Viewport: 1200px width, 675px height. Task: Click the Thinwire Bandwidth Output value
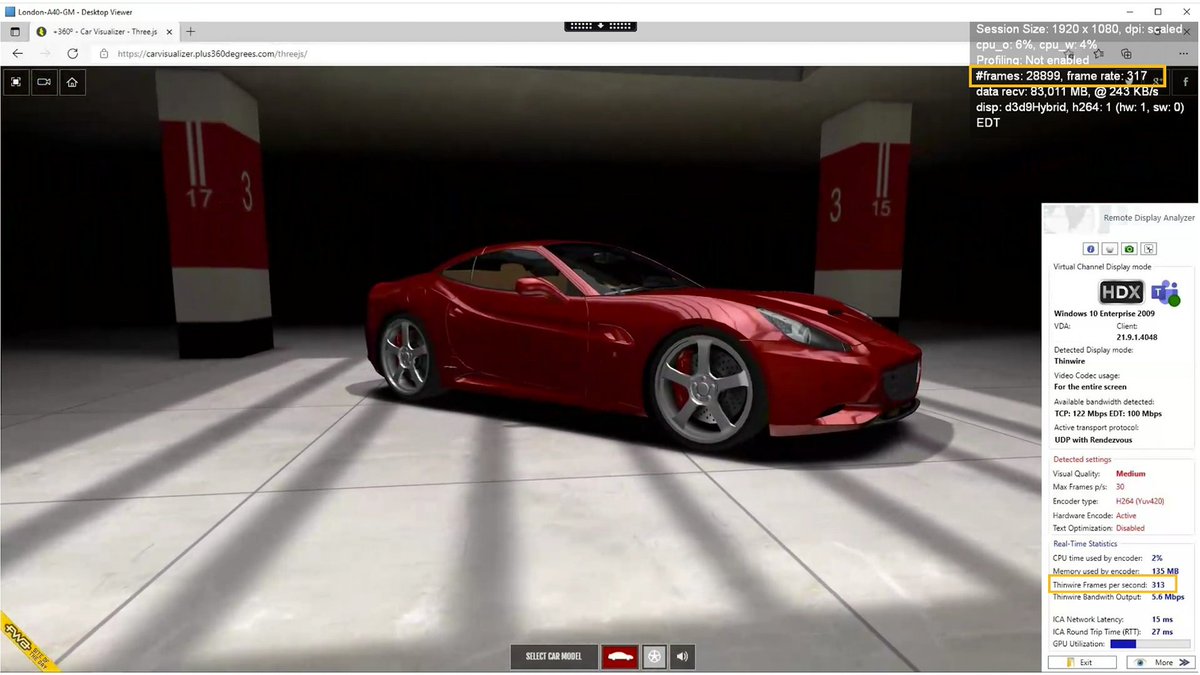point(1168,597)
